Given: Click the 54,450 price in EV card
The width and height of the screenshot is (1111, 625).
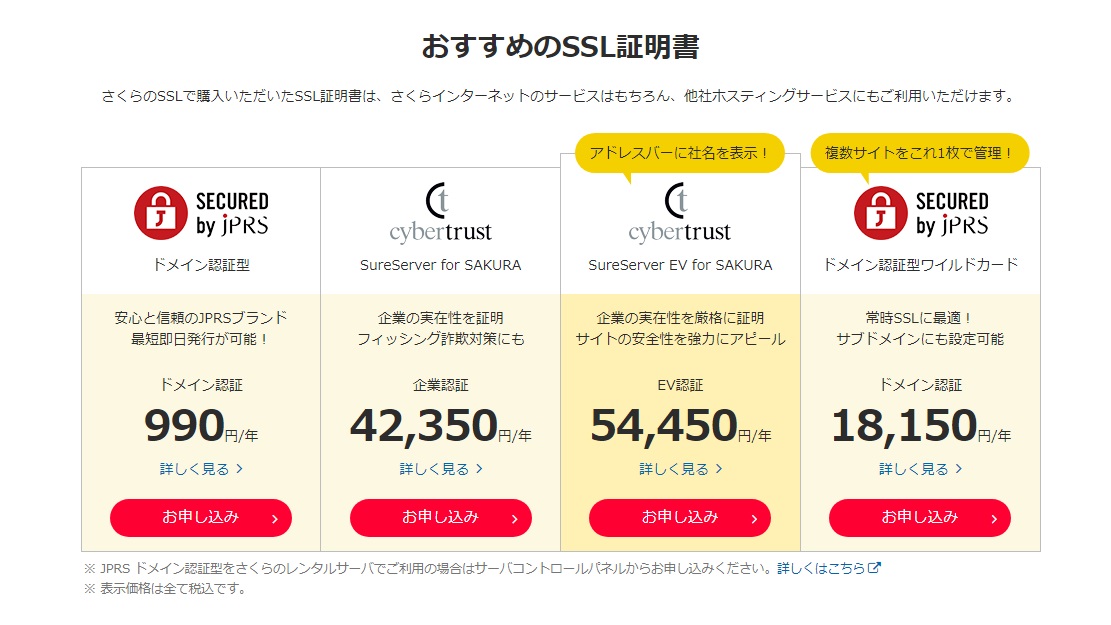Looking at the screenshot, I should 664,426.
